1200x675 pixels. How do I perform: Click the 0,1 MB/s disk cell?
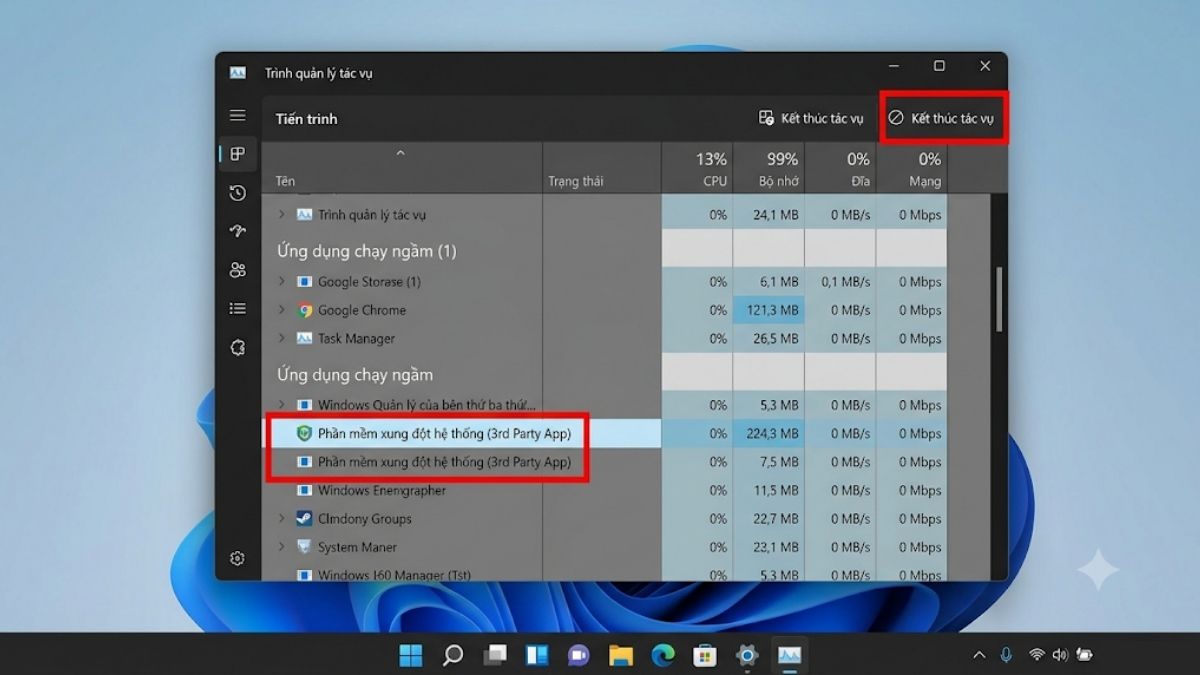(x=840, y=282)
